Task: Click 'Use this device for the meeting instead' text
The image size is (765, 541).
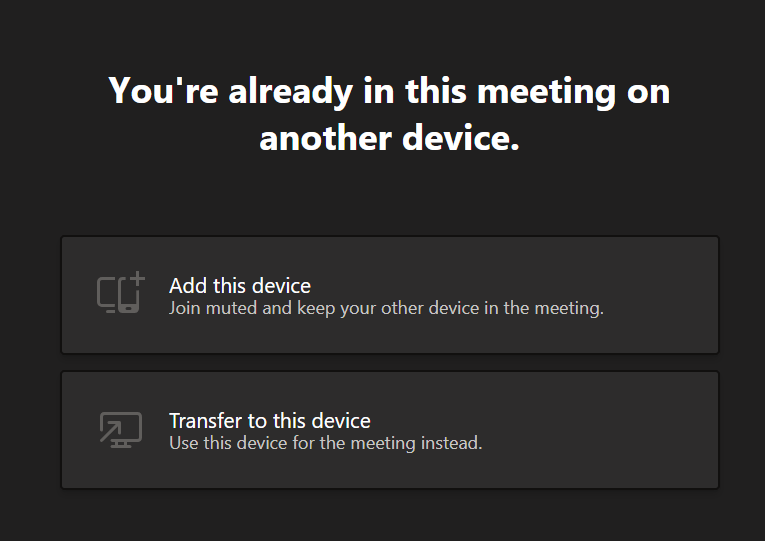Action: tap(326, 443)
